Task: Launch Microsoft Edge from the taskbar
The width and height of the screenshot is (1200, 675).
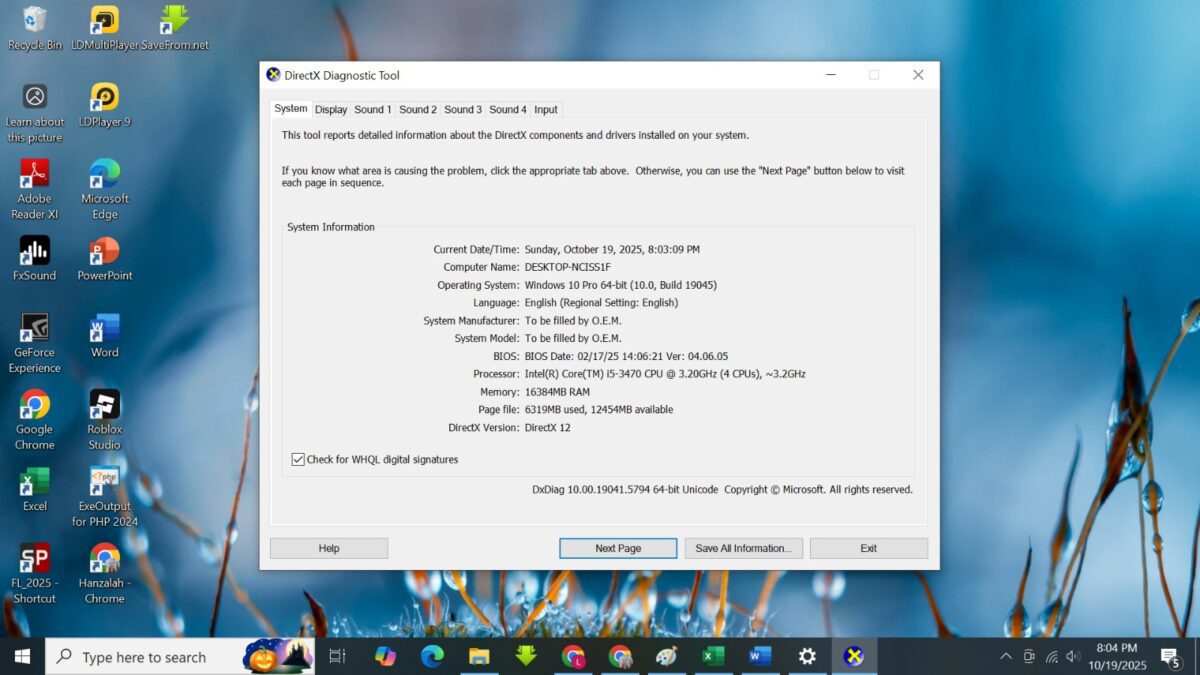Action: tap(433, 656)
